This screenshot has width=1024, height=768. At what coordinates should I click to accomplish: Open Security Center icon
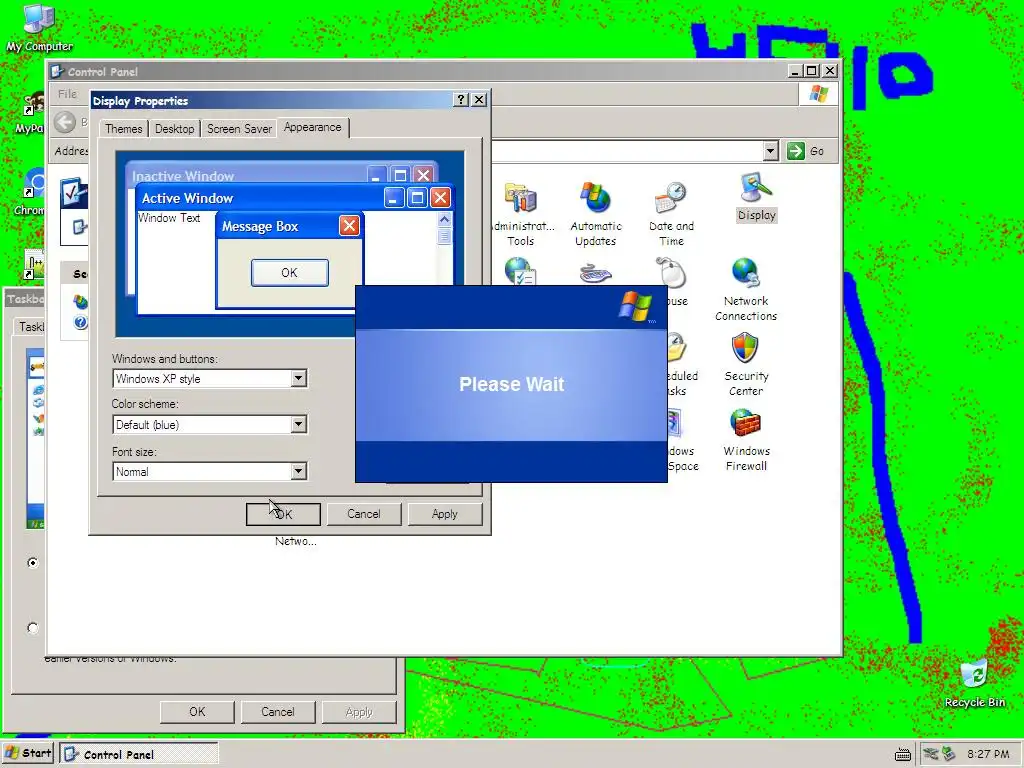click(x=746, y=364)
